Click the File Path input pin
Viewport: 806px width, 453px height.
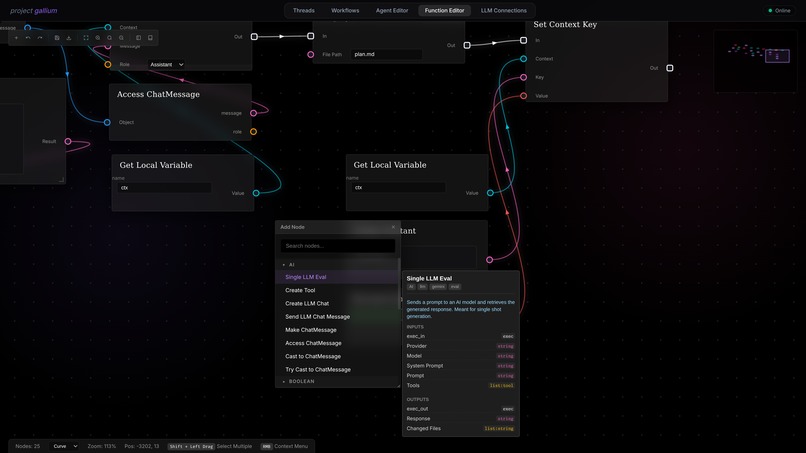click(x=310, y=54)
